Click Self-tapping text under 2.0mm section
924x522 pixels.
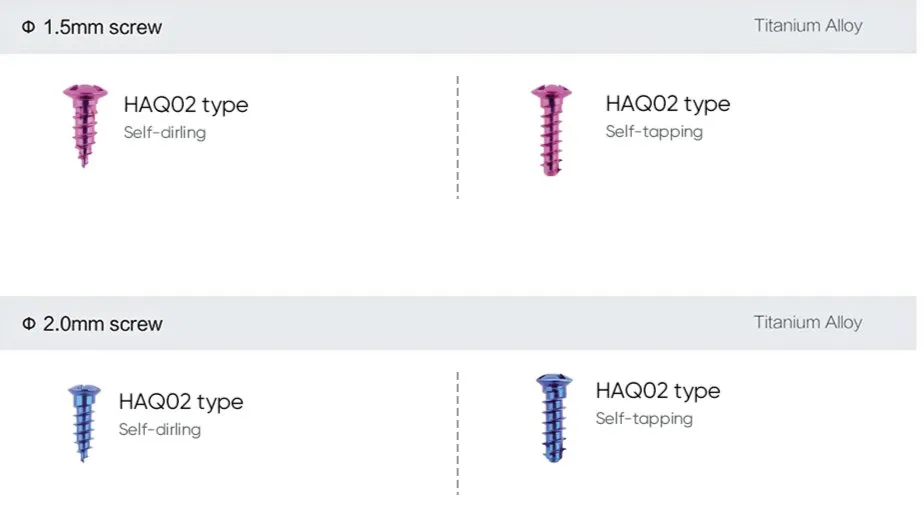pyautogui.click(x=644, y=418)
